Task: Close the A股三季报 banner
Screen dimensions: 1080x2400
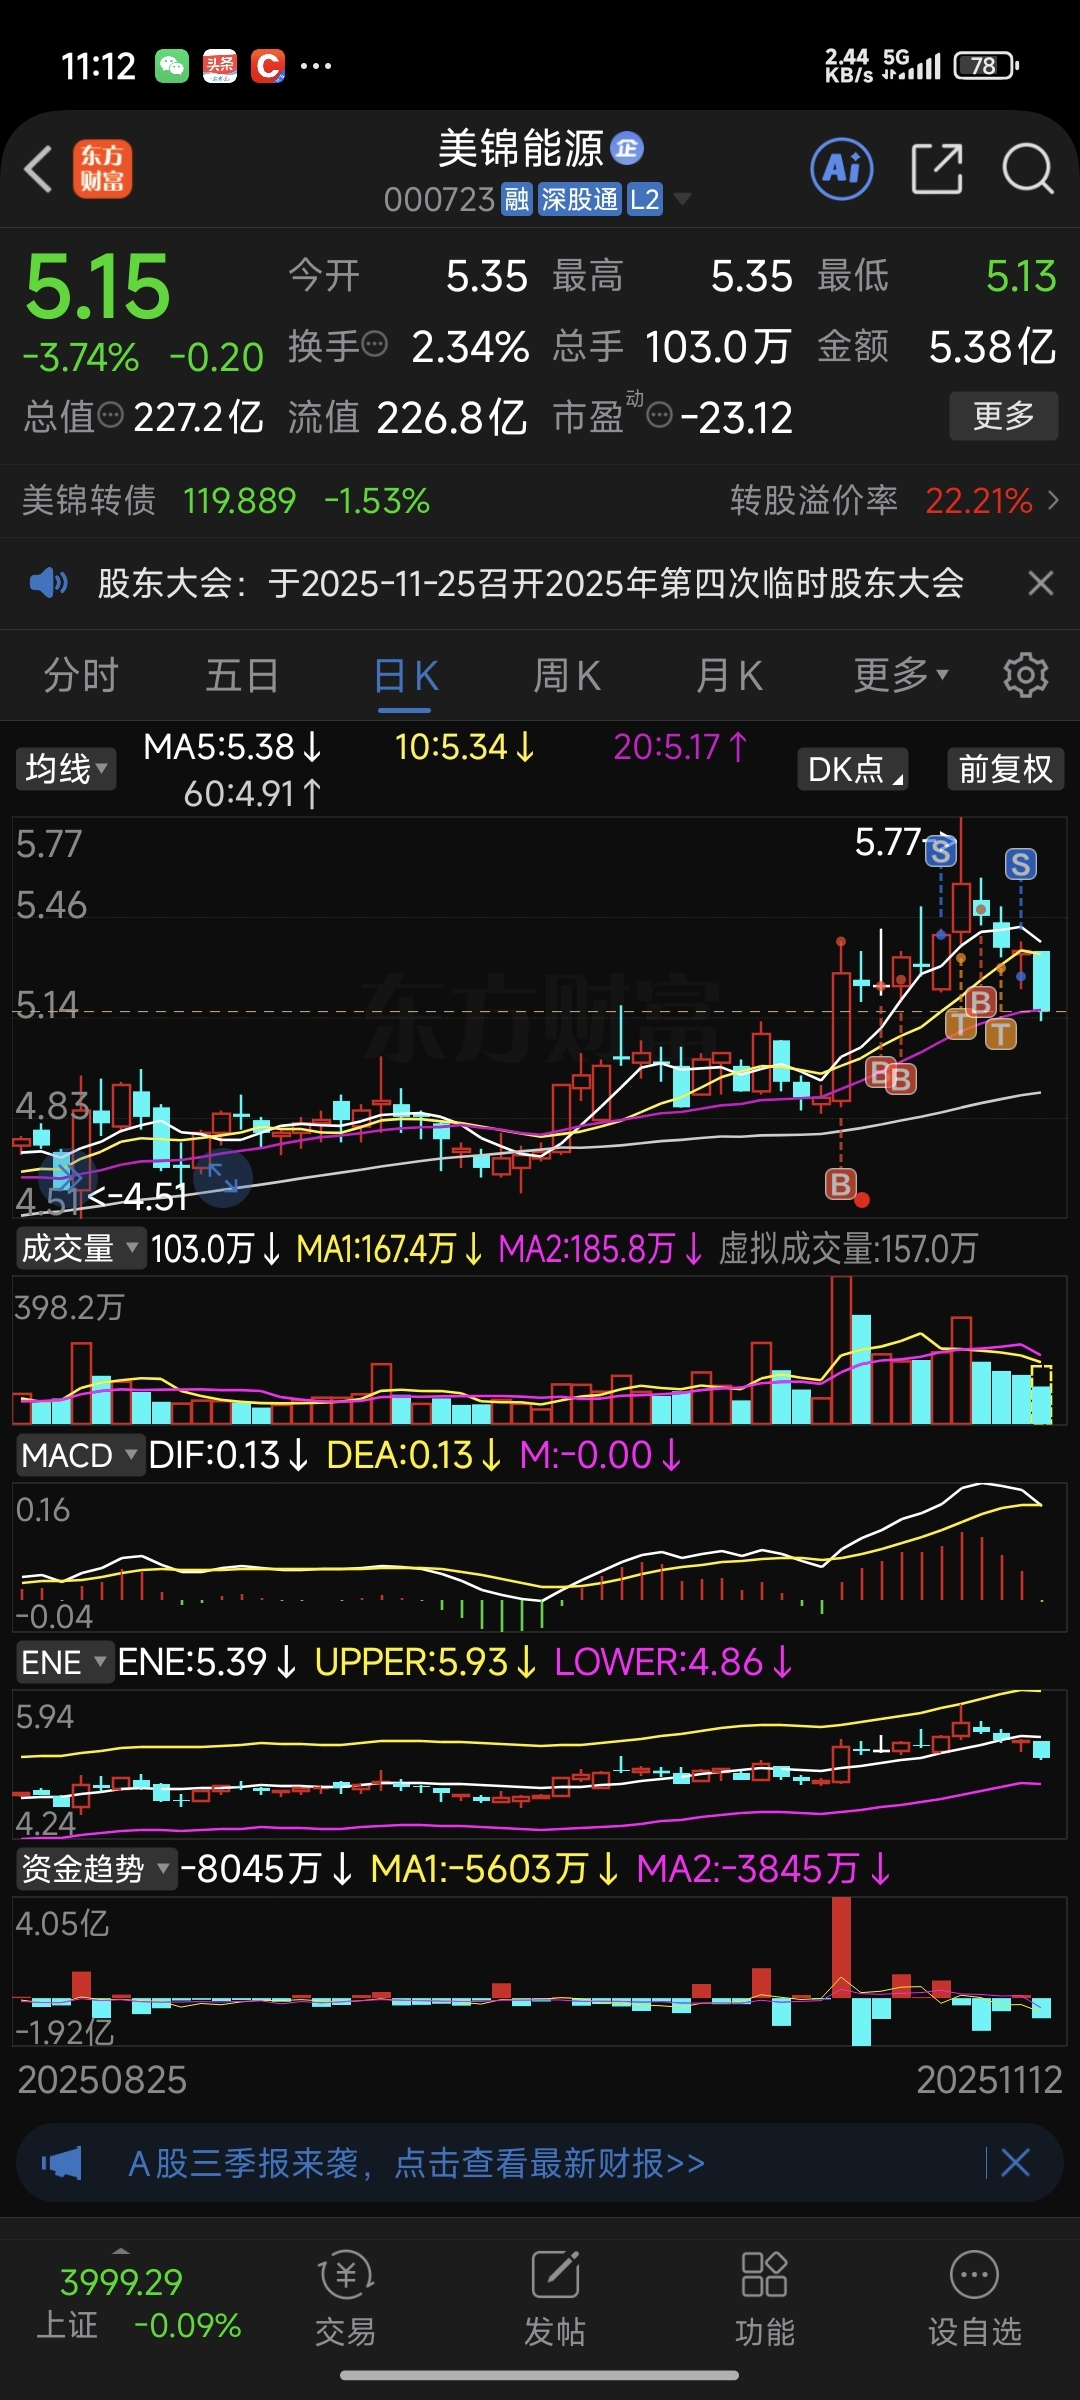Action: point(1016,2163)
